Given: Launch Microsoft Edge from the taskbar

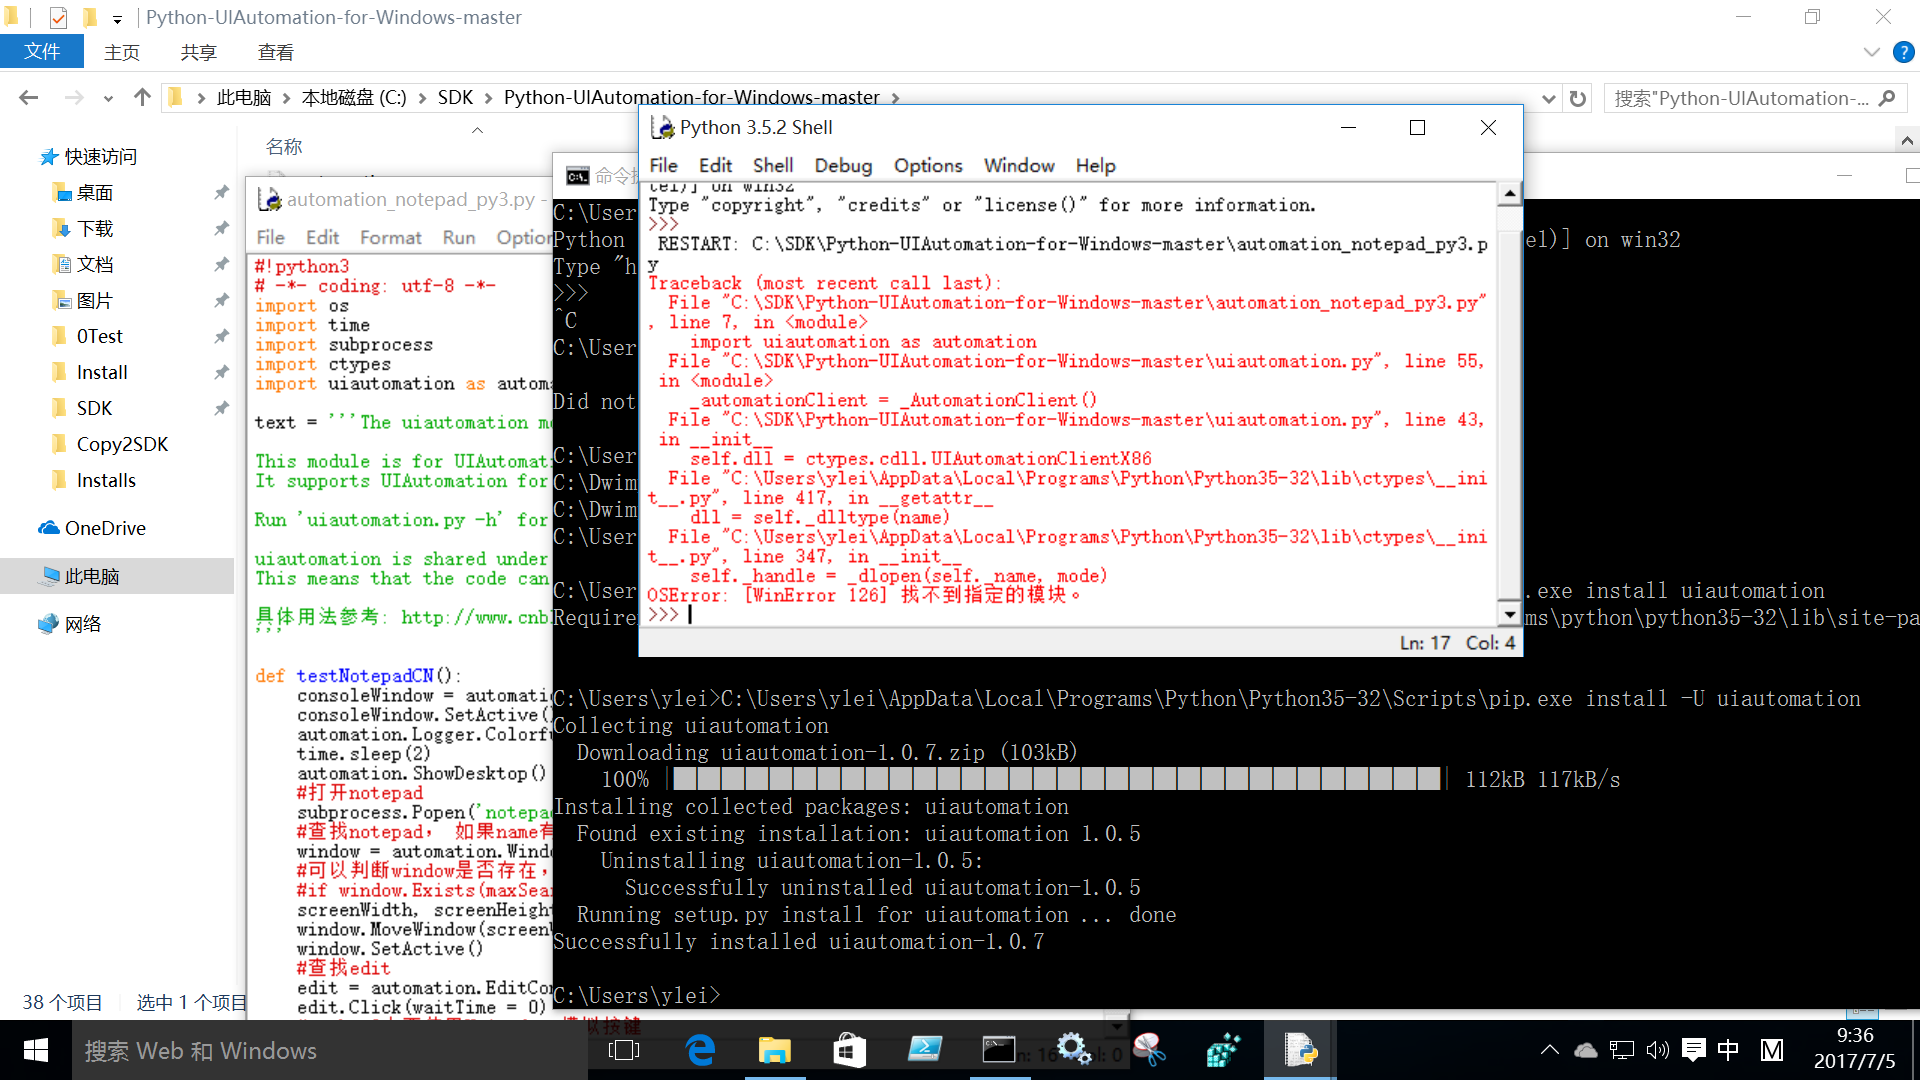Looking at the screenshot, I should pos(700,1050).
